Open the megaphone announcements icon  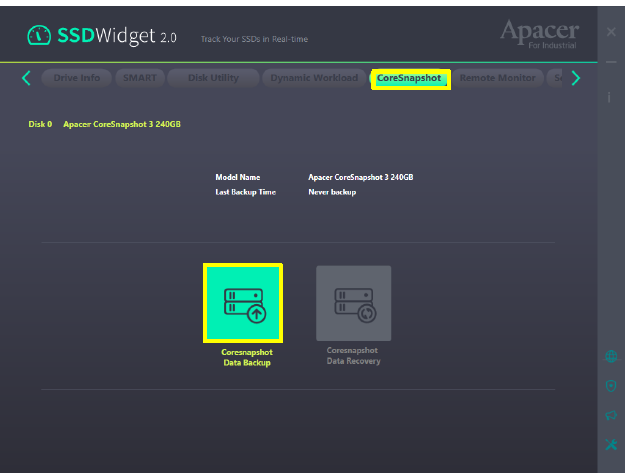pyautogui.click(x=611, y=414)
